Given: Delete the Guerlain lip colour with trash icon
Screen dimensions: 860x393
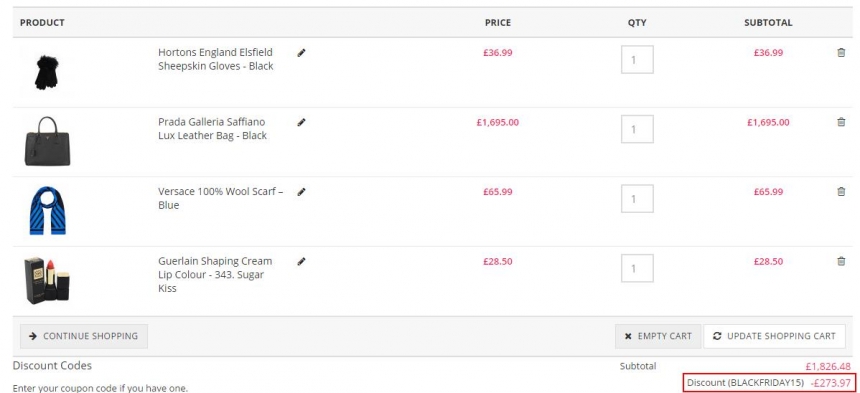Looking at the screenshot, I should (841, 261).
